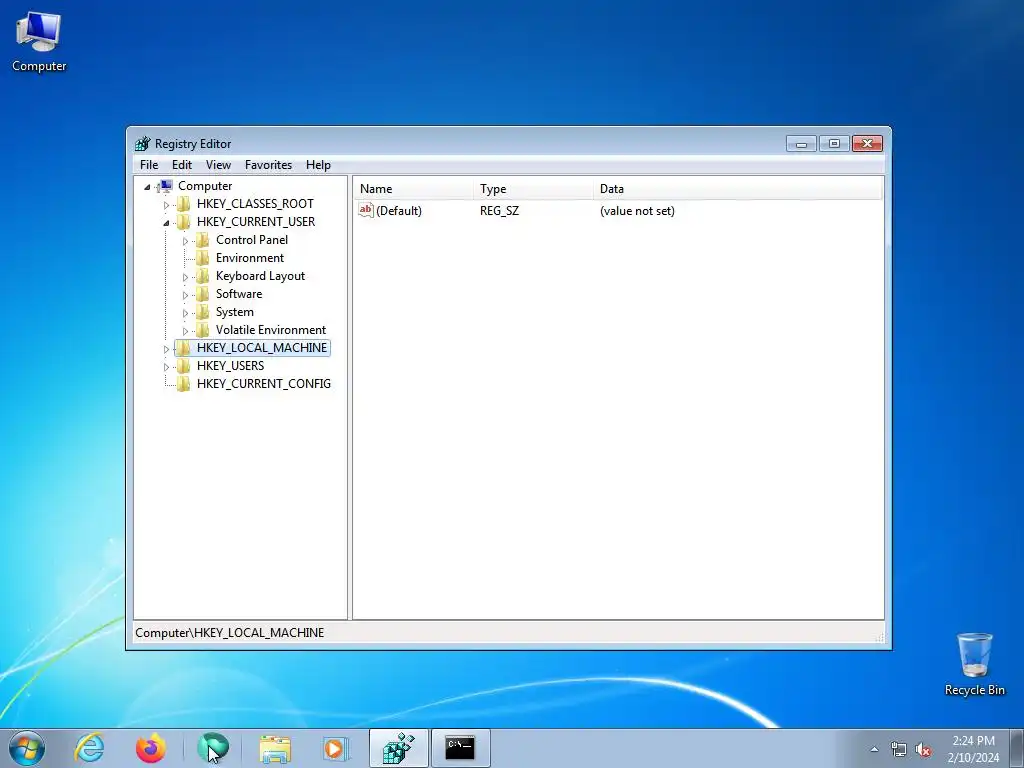Expand the Control Panel key arrow
This screenshot has width=1024, height=768.
click(185, 240)
